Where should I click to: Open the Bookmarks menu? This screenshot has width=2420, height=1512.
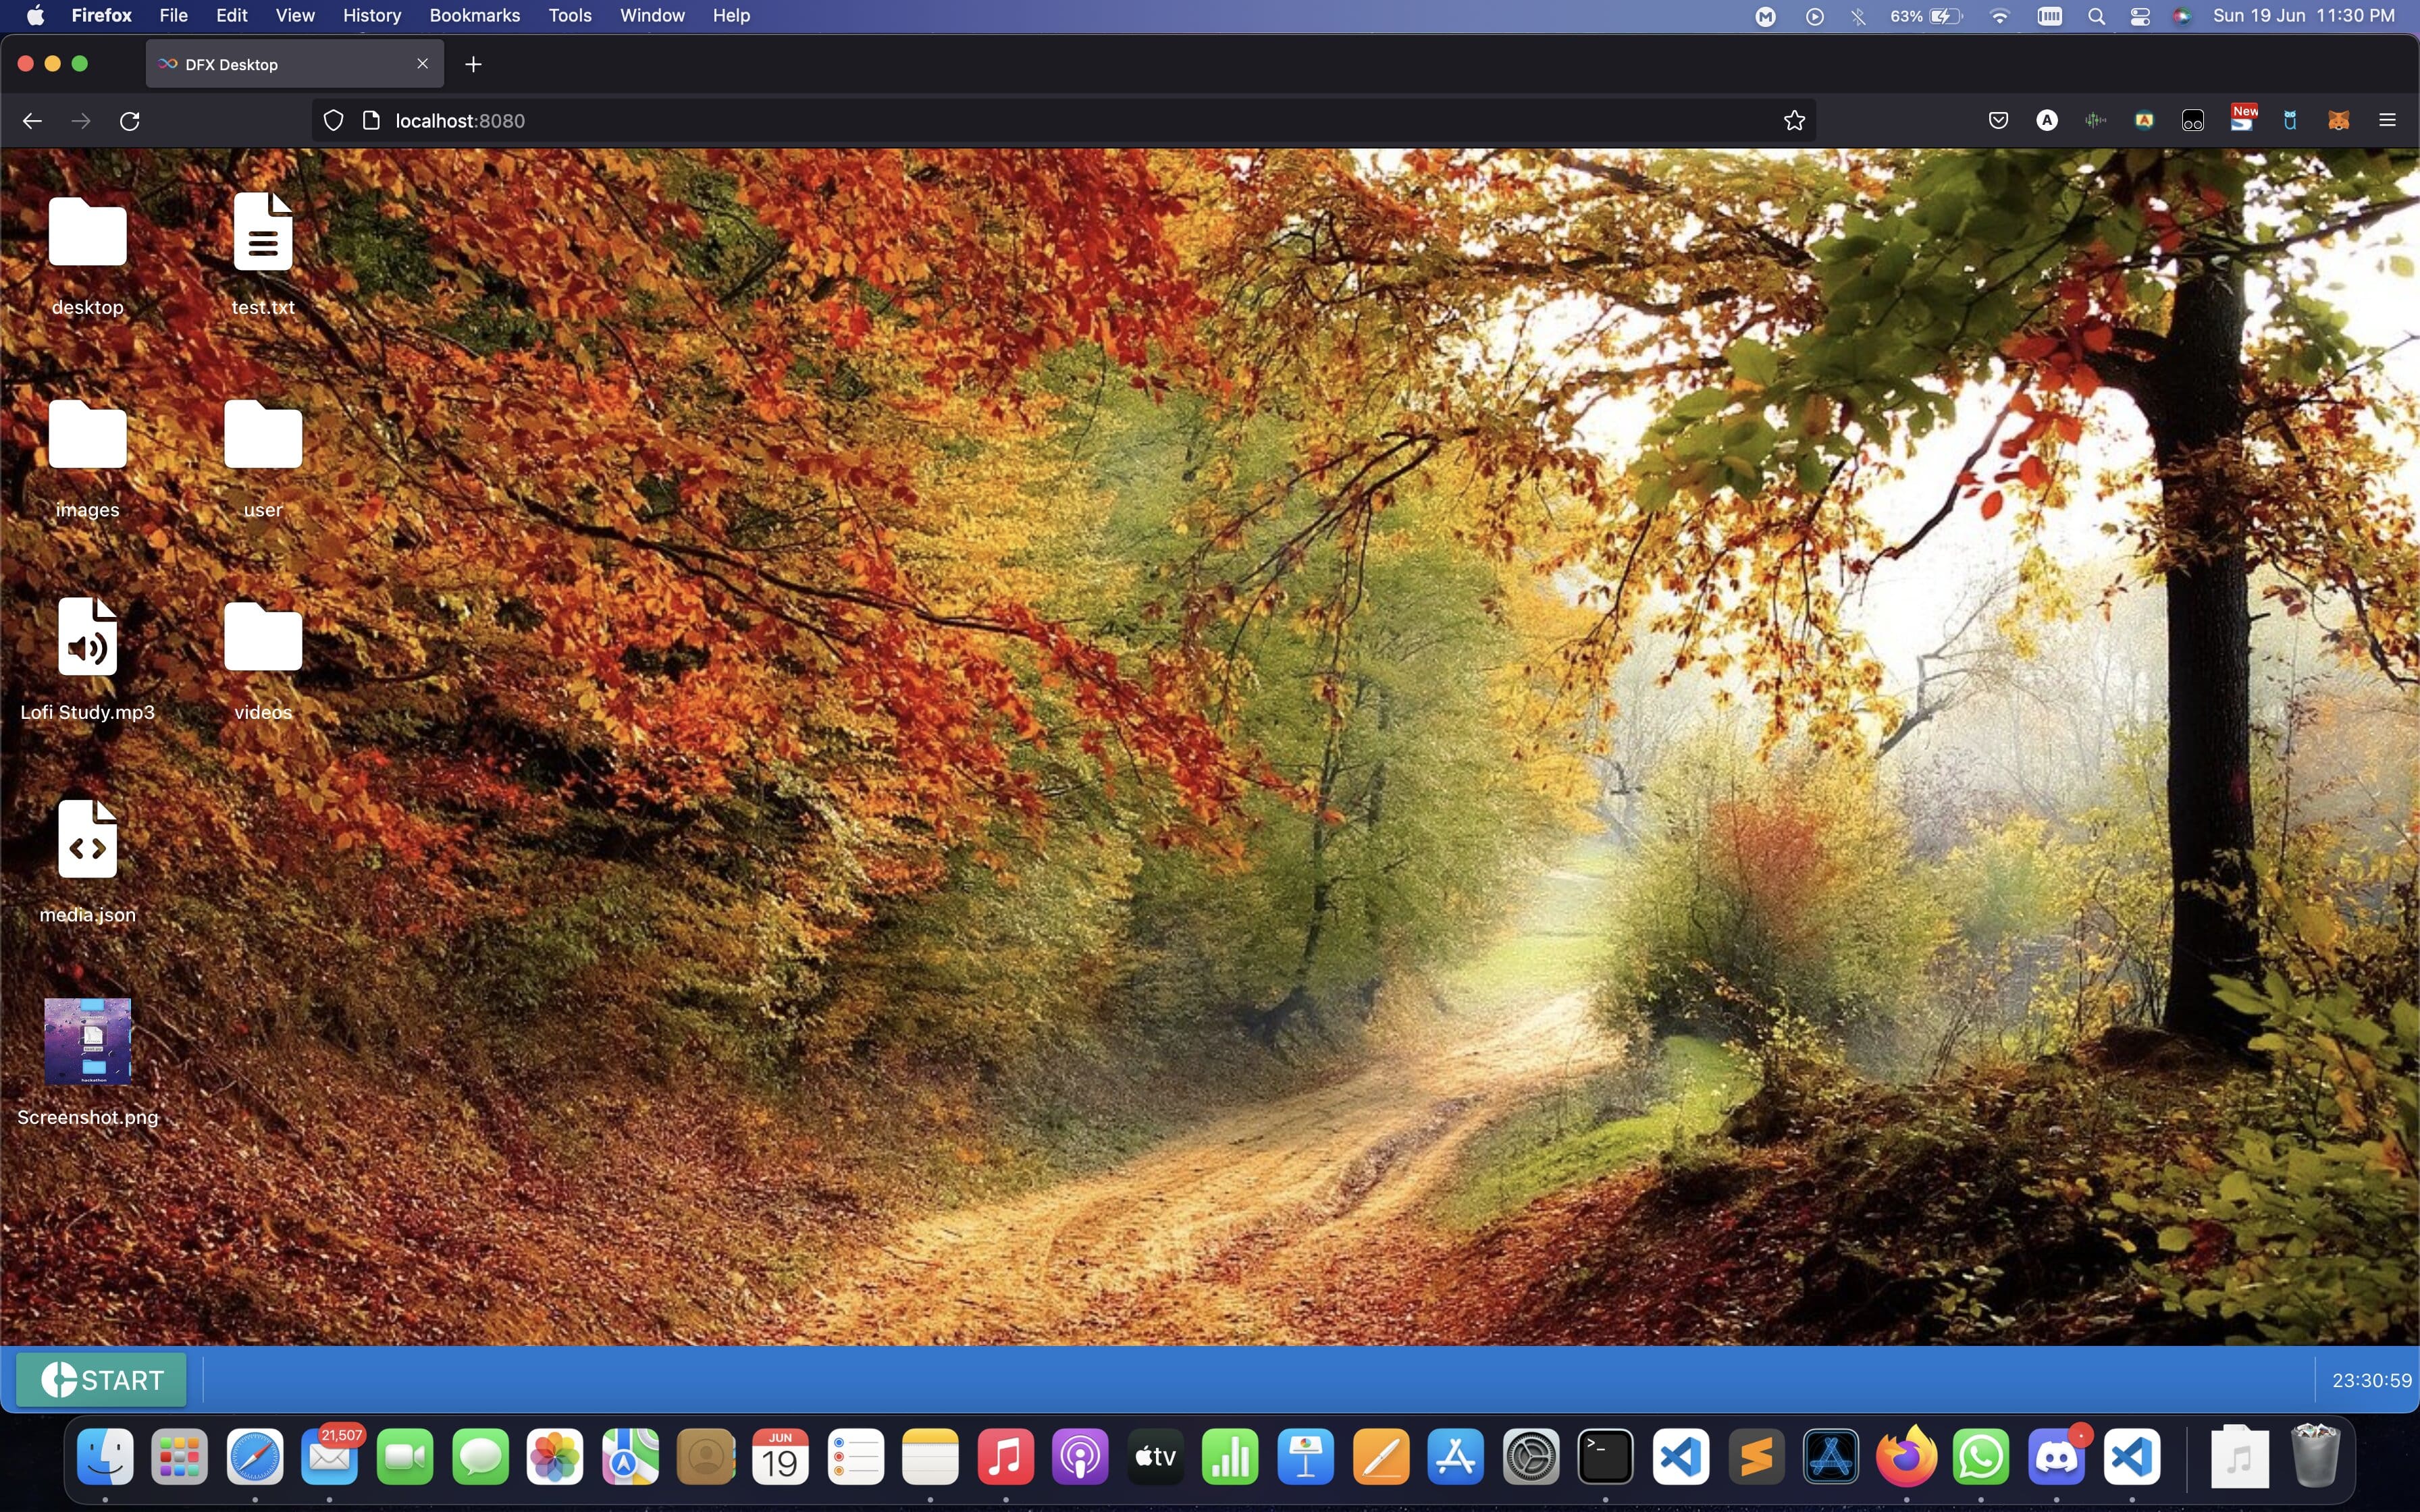point(474,15)
